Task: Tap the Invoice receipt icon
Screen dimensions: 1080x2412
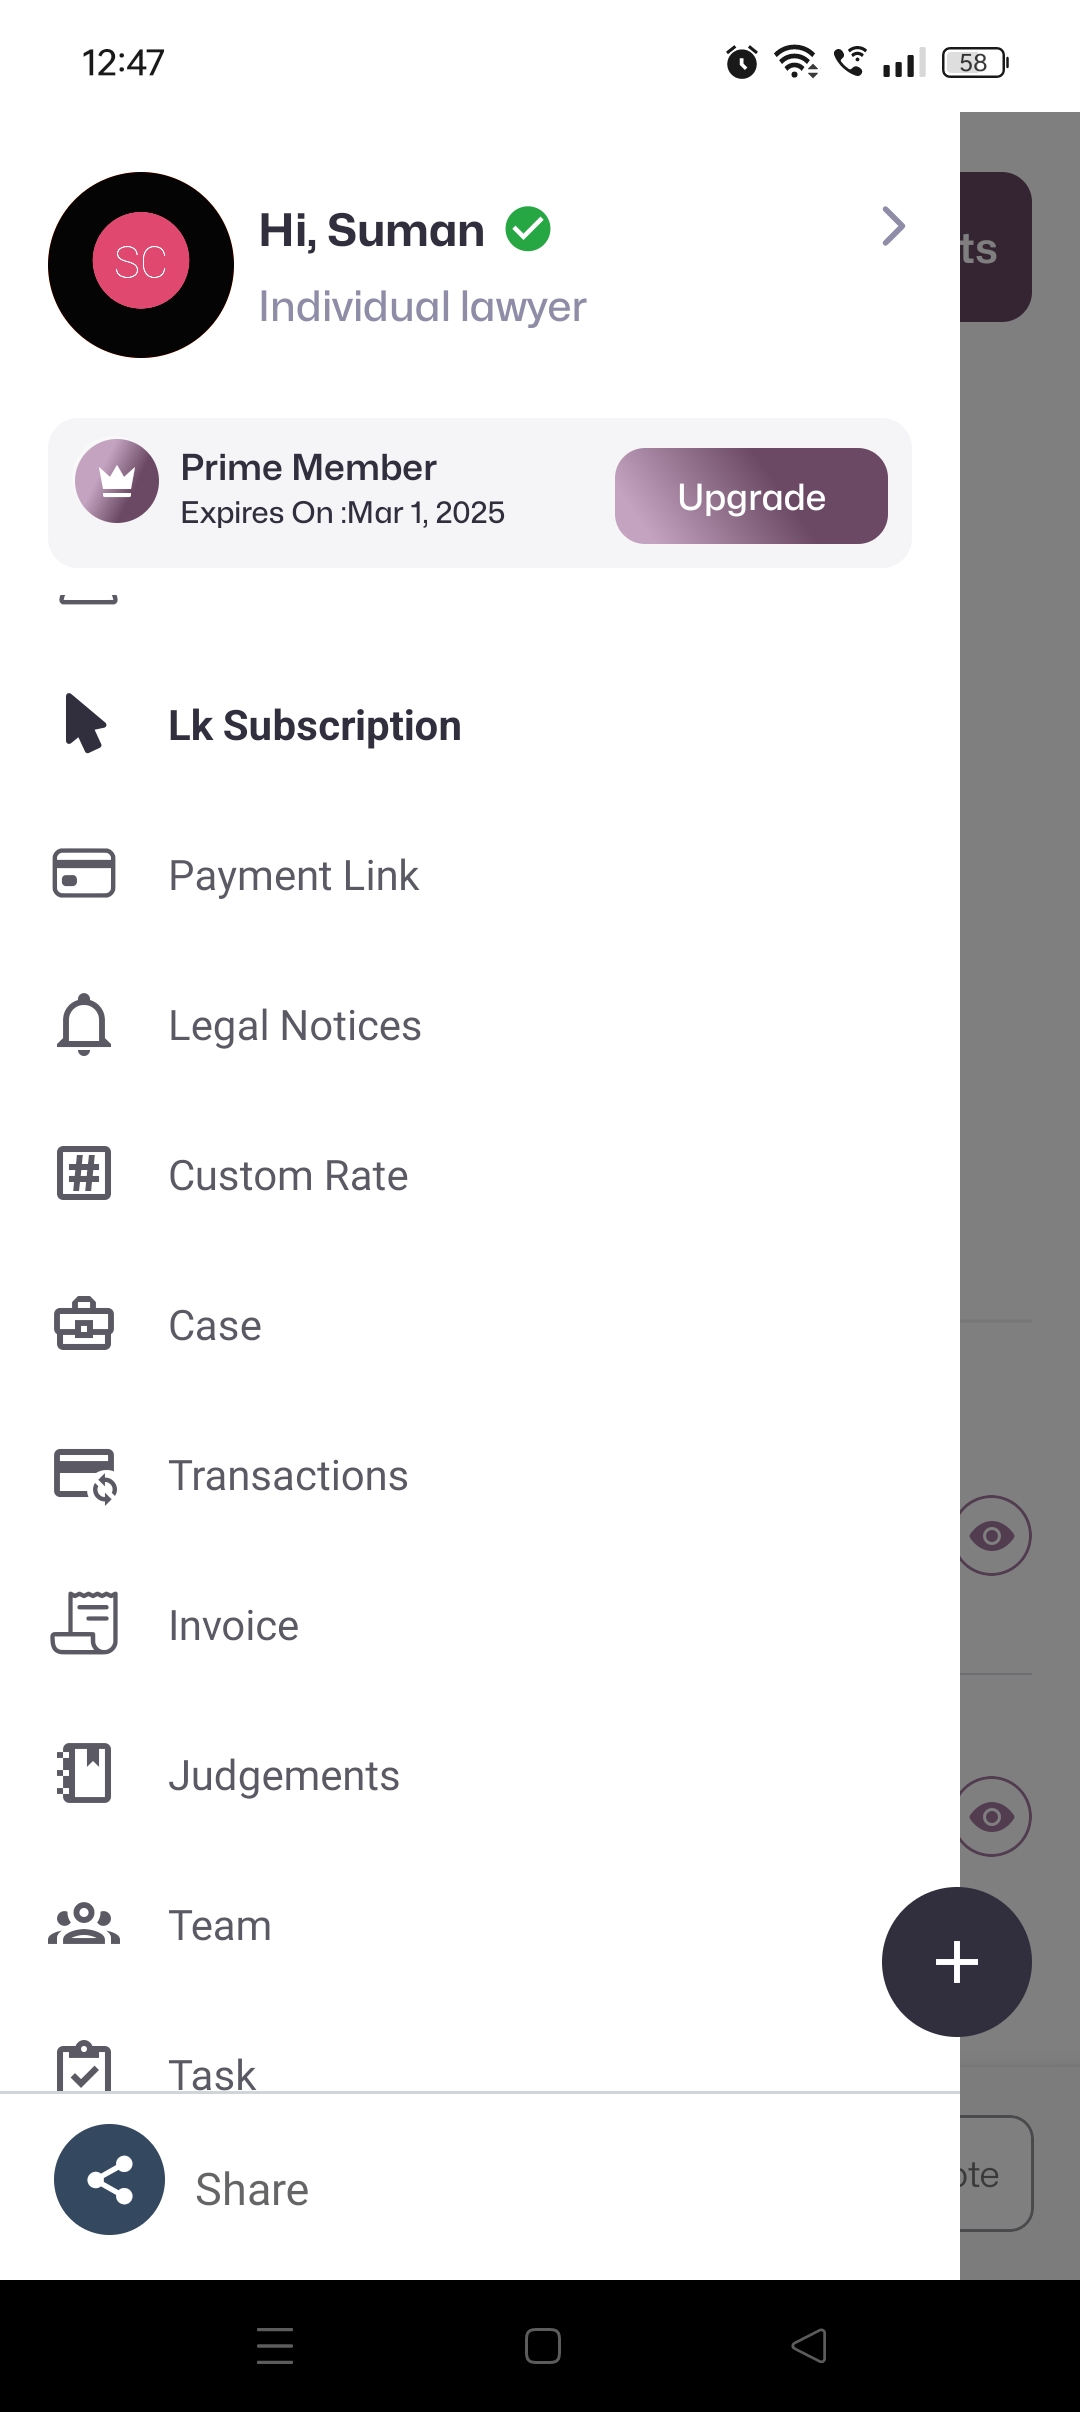Action: (x=85, y=1624)
